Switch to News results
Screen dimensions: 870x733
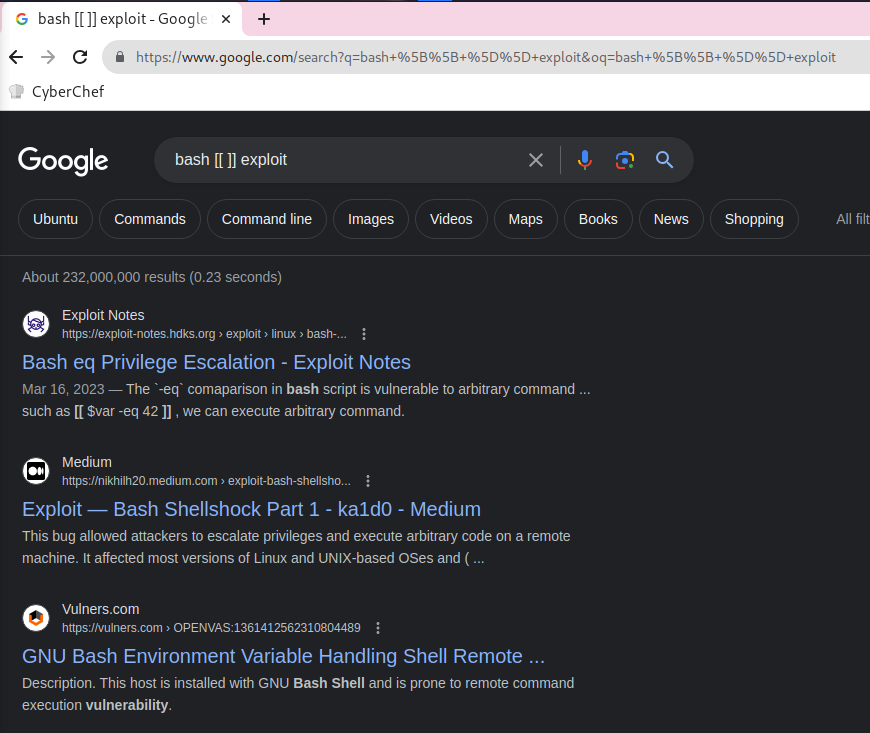(671, 219)
